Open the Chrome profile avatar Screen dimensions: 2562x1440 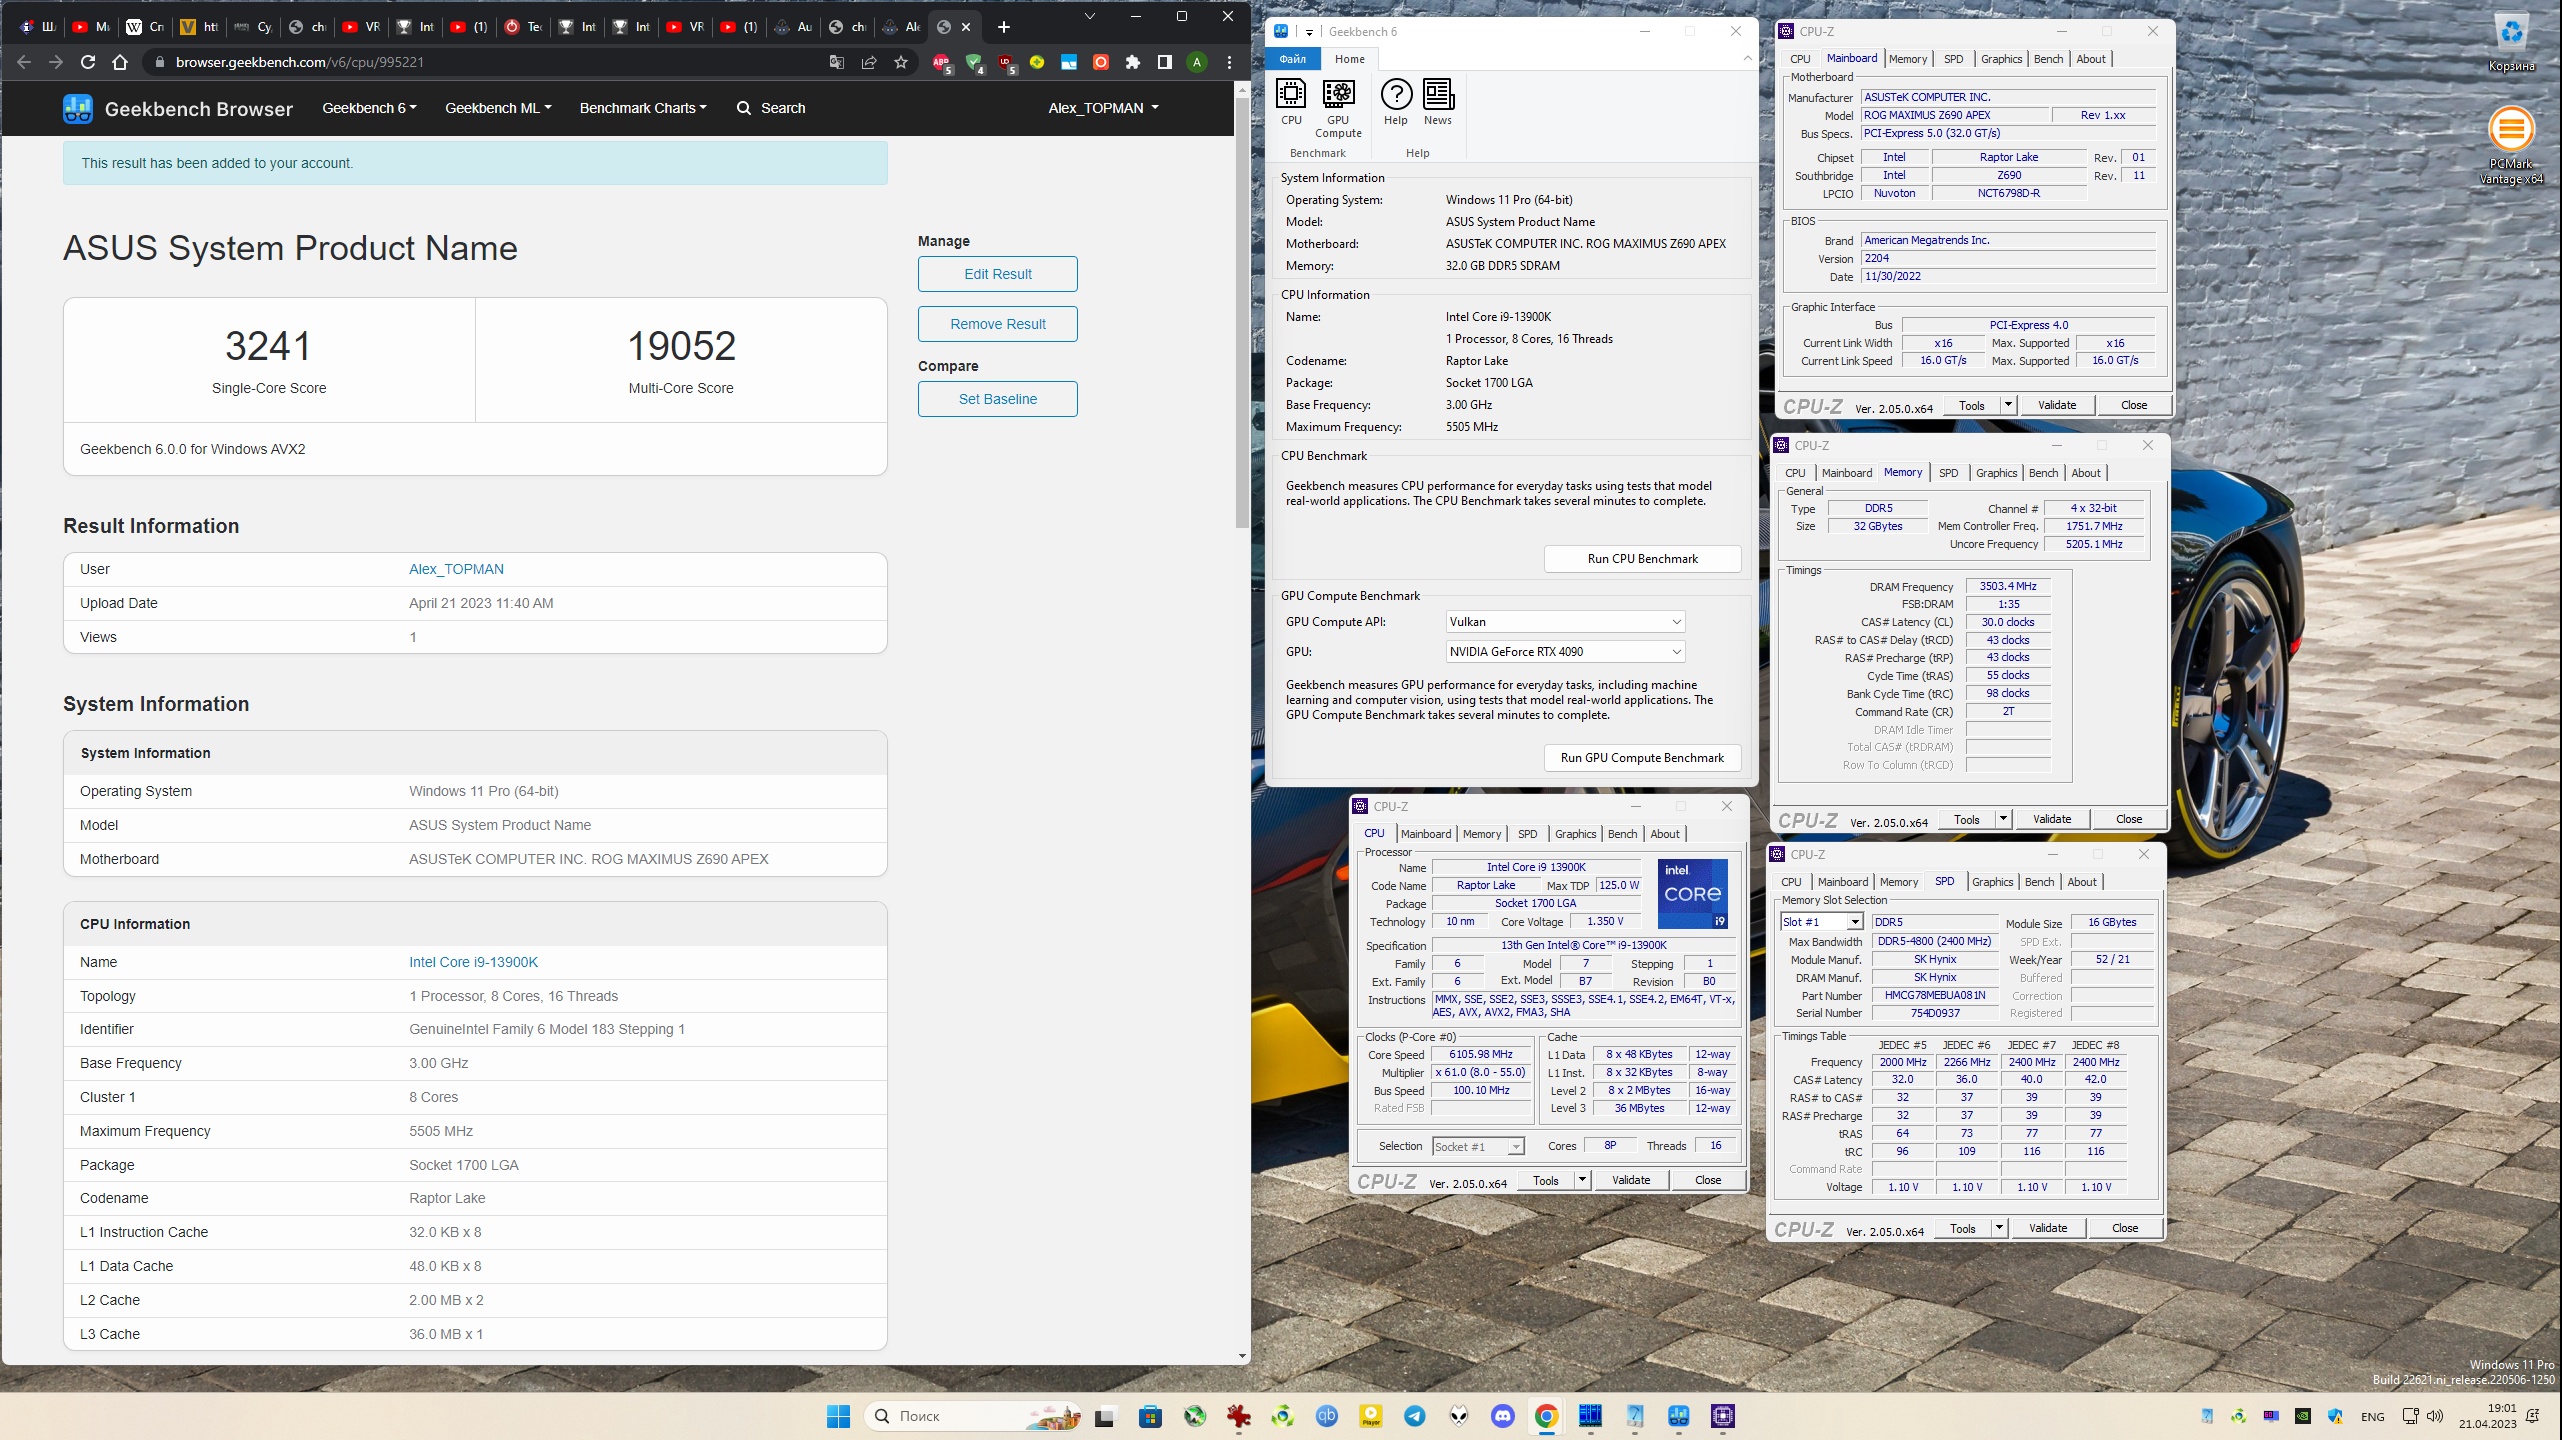coord(1197,62)
